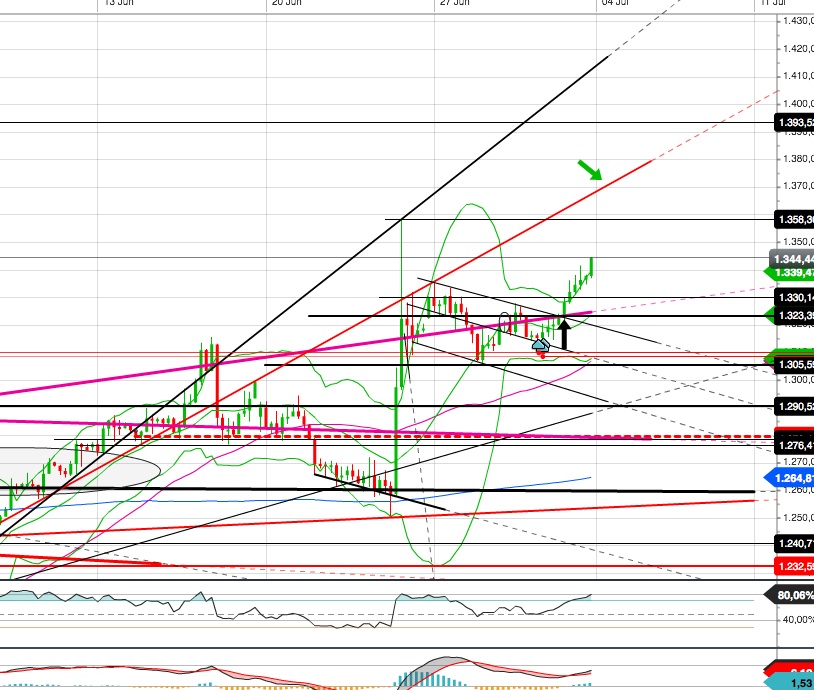The image size is (814, 690).
Task: Click the teal 1,53 MACD value tag
Action: pyautogui.click(x=790, y=683)
